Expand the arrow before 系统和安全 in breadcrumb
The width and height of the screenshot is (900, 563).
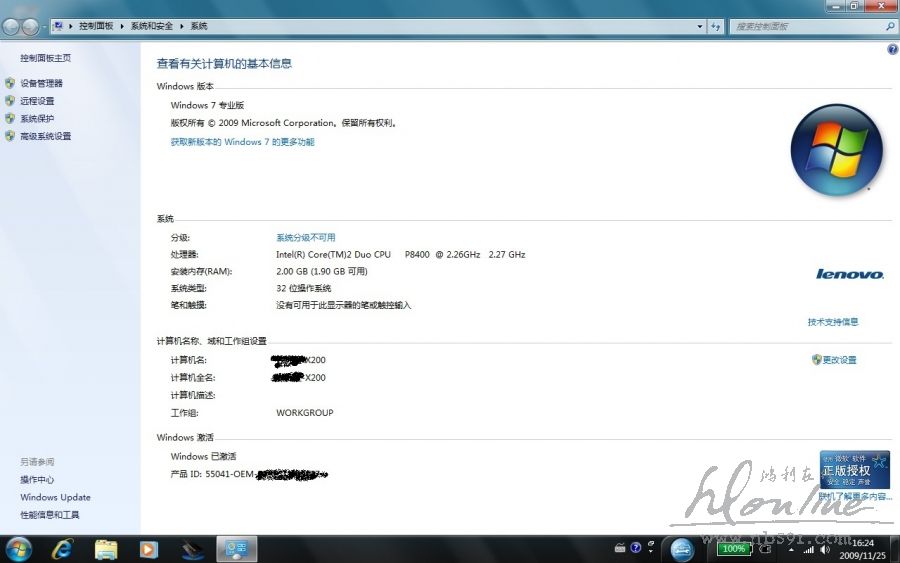pos(122,26)
